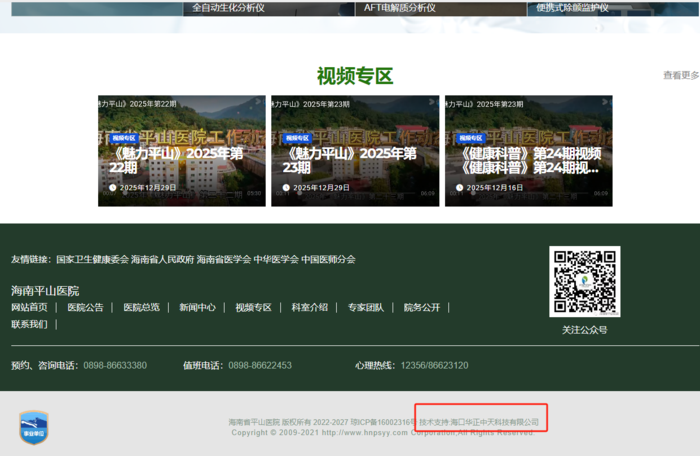Open 便携式除颤监护仪 equipment banner

tap(613, 8)
